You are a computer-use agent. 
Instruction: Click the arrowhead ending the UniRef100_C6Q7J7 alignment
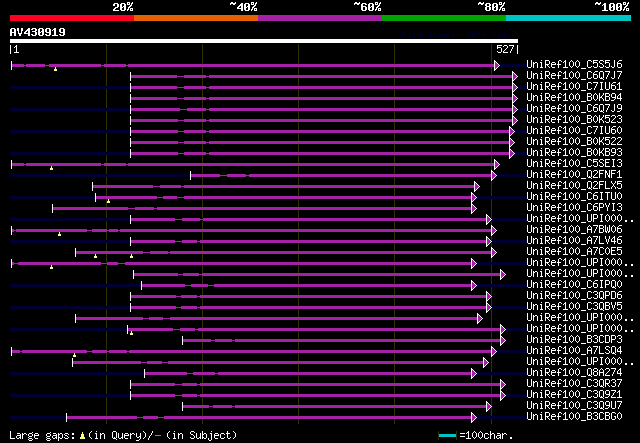(x=515, y=76)
